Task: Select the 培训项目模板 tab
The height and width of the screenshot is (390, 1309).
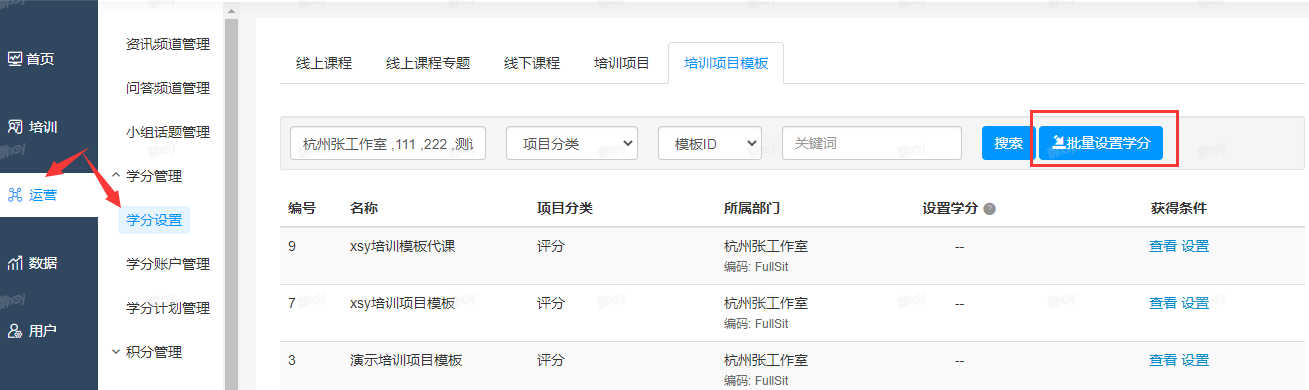Action: [x=726, y=63]
